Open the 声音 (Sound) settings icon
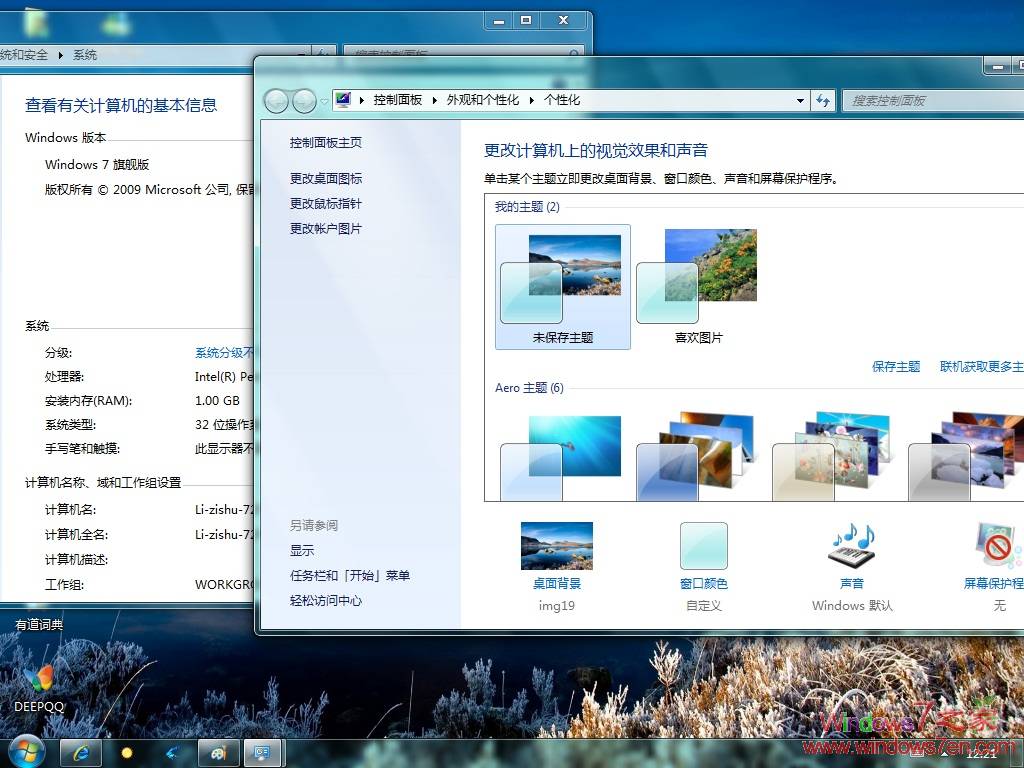1024x768 pixels. point(850,546)
